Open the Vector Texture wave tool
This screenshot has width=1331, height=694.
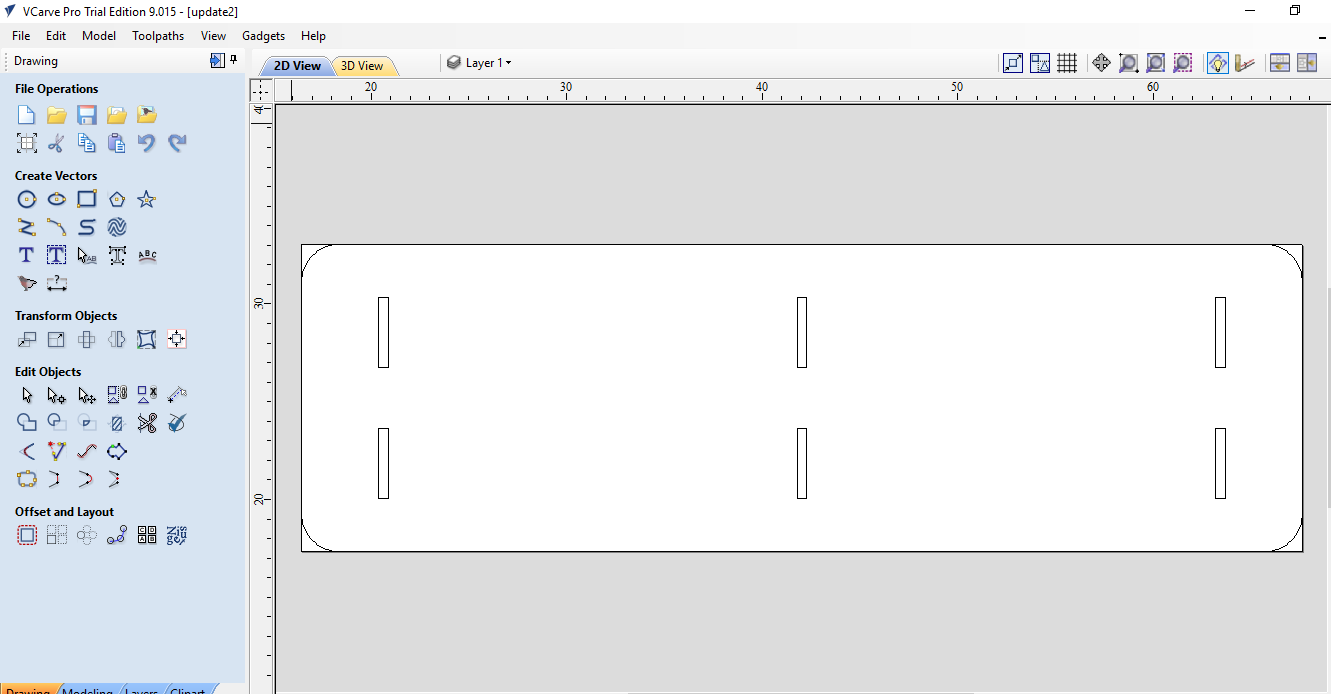pyautogui.click(x=117, y=227)
